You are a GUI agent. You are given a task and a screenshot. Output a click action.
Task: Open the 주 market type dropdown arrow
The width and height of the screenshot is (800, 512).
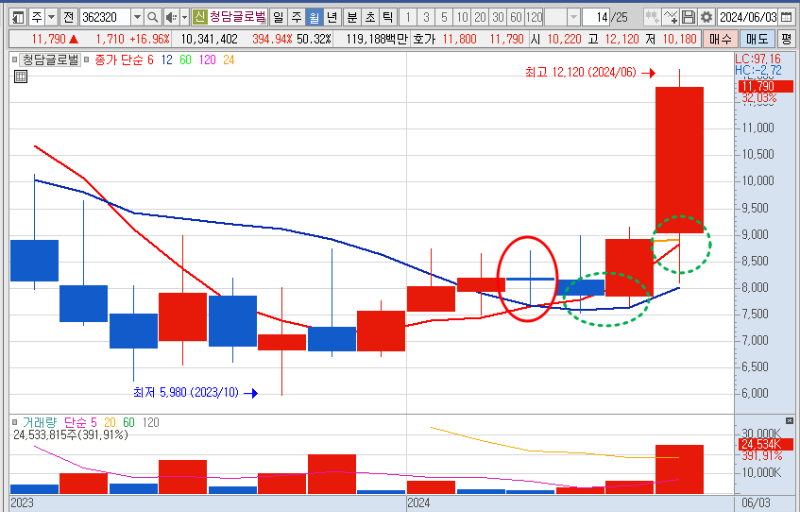tap(52, 17)
